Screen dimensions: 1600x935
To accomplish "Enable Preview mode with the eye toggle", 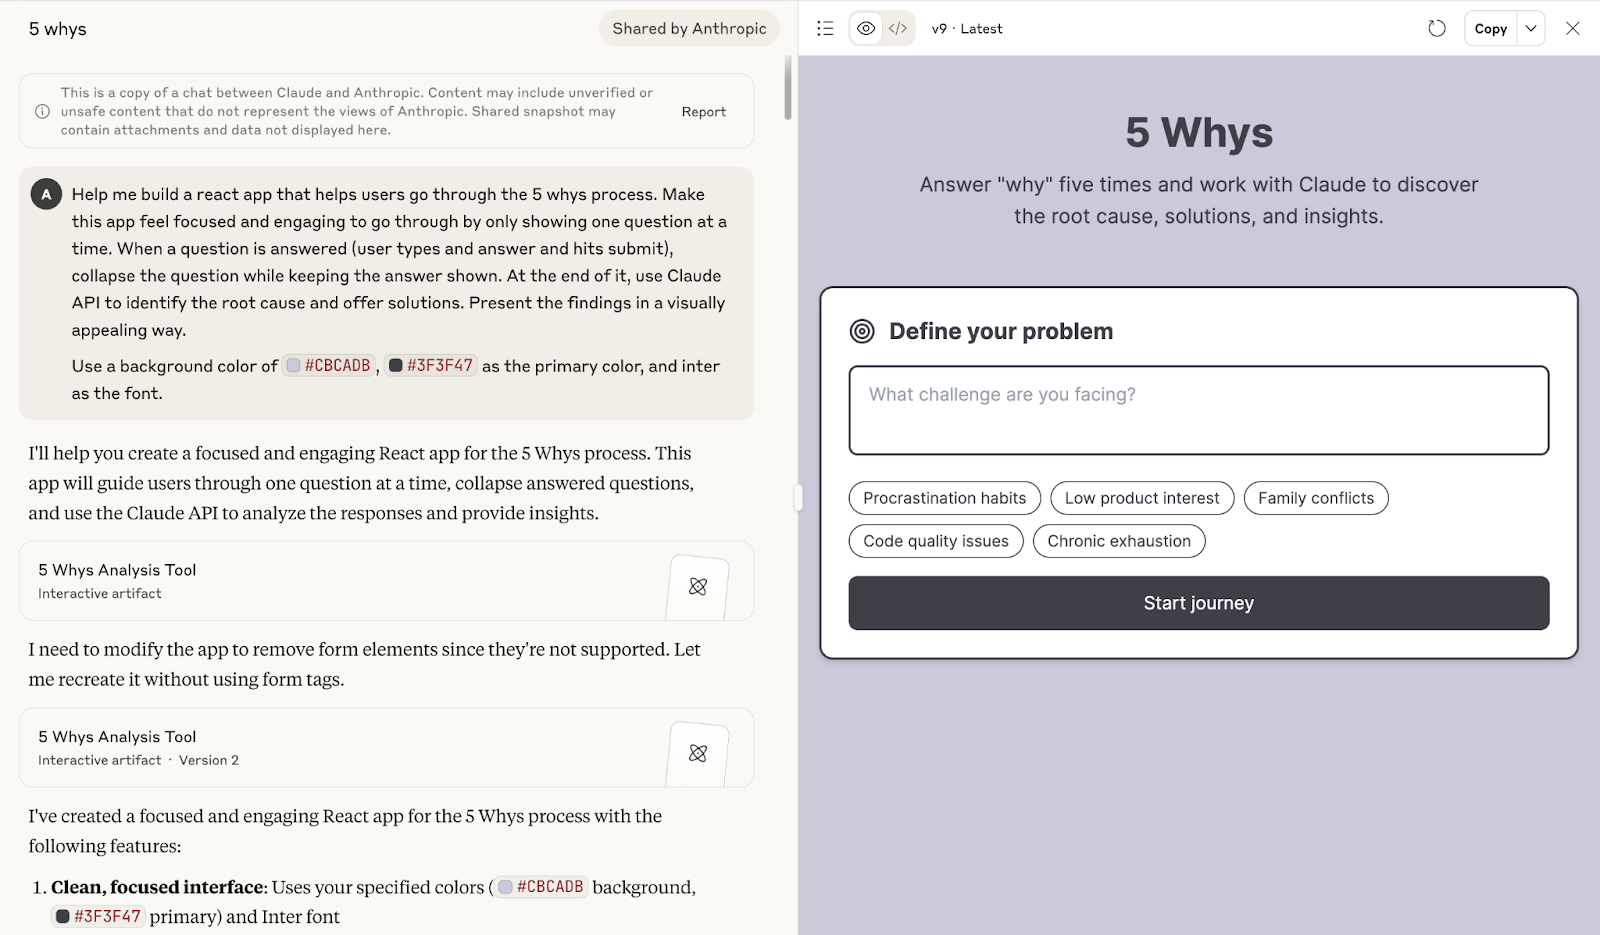I will pyautogui.click(x=866, y=28).
